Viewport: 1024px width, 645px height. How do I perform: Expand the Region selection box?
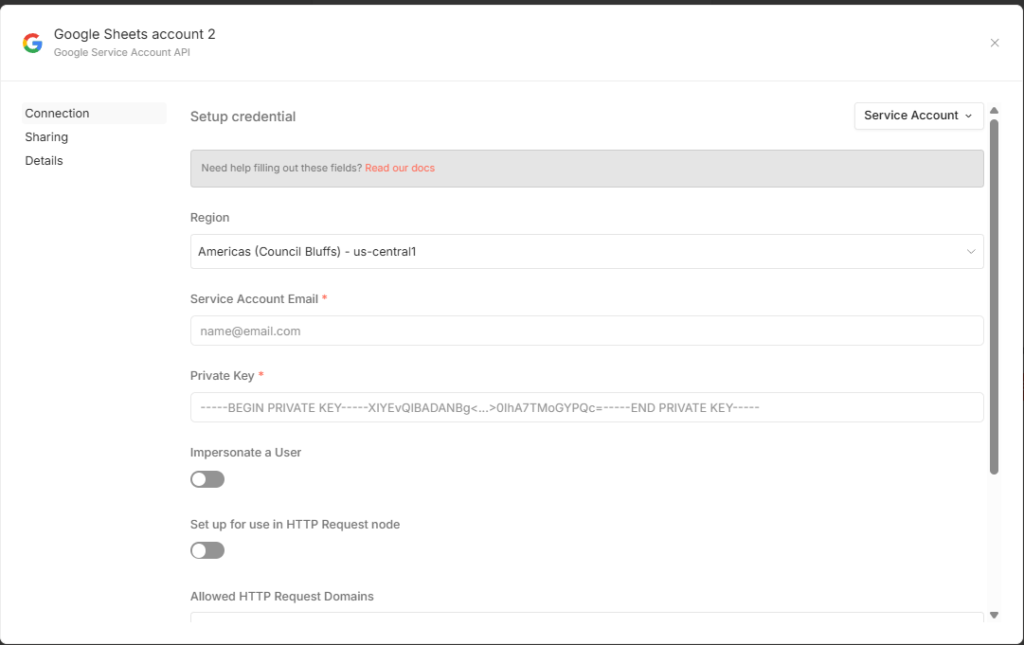pyautogui.click(x=586, y=252)
